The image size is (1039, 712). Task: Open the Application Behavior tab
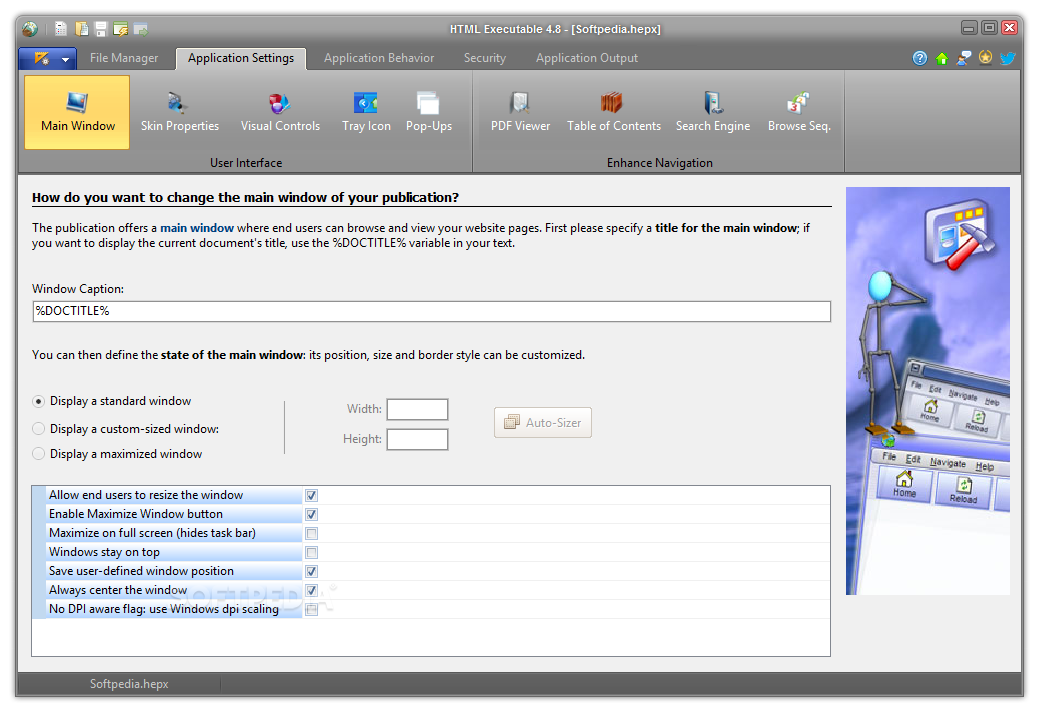point(379,58)
